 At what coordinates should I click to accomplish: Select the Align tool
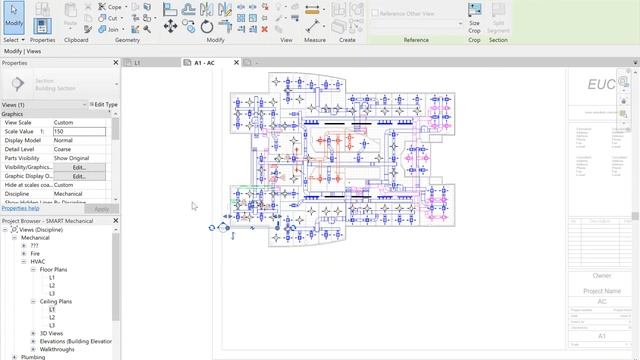click(170, 9)
